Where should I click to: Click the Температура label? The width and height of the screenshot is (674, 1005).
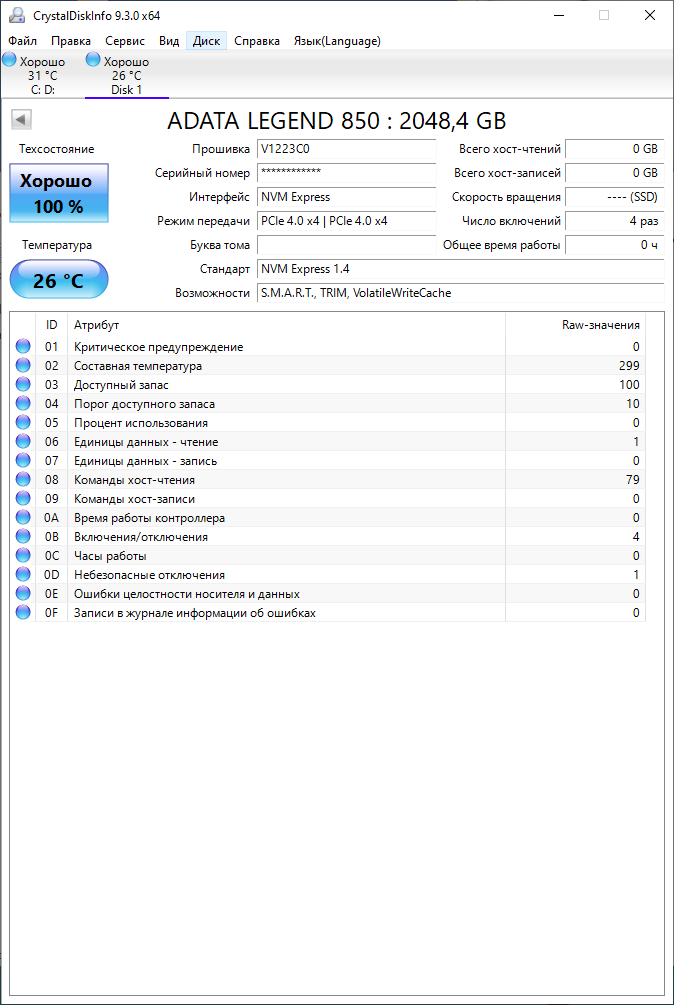[57, 245]
